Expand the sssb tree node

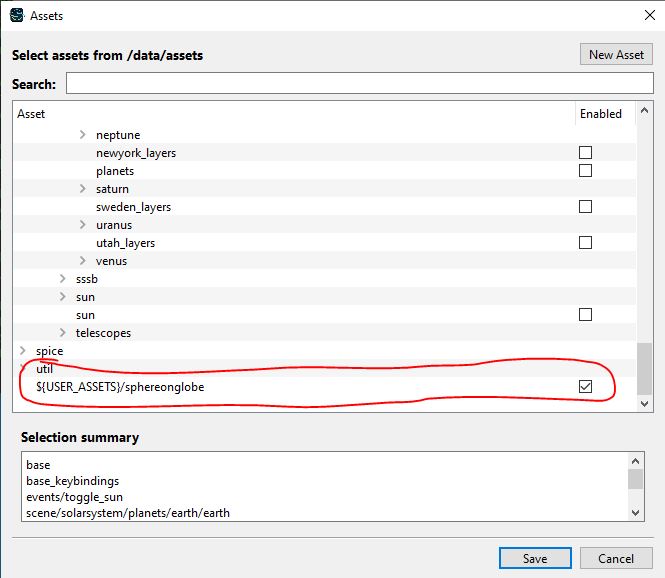point(63,279)
